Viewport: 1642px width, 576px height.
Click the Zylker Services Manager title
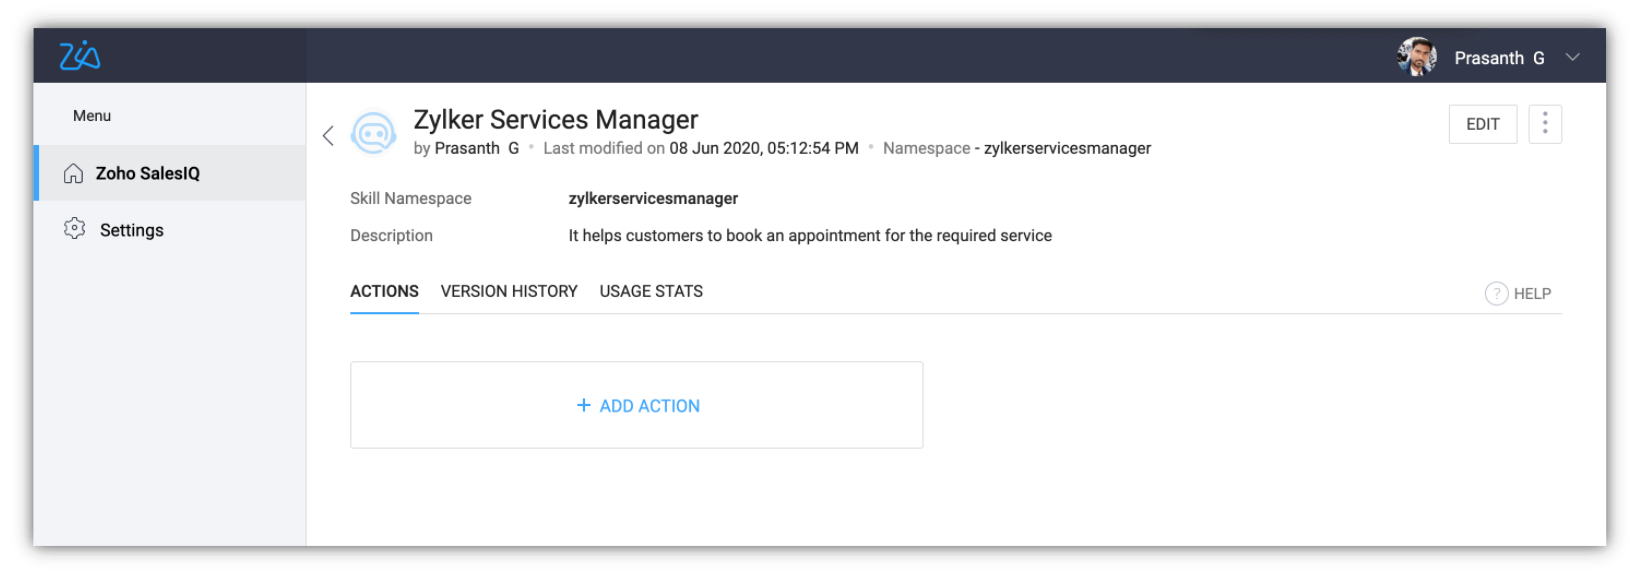pos(556,120)
